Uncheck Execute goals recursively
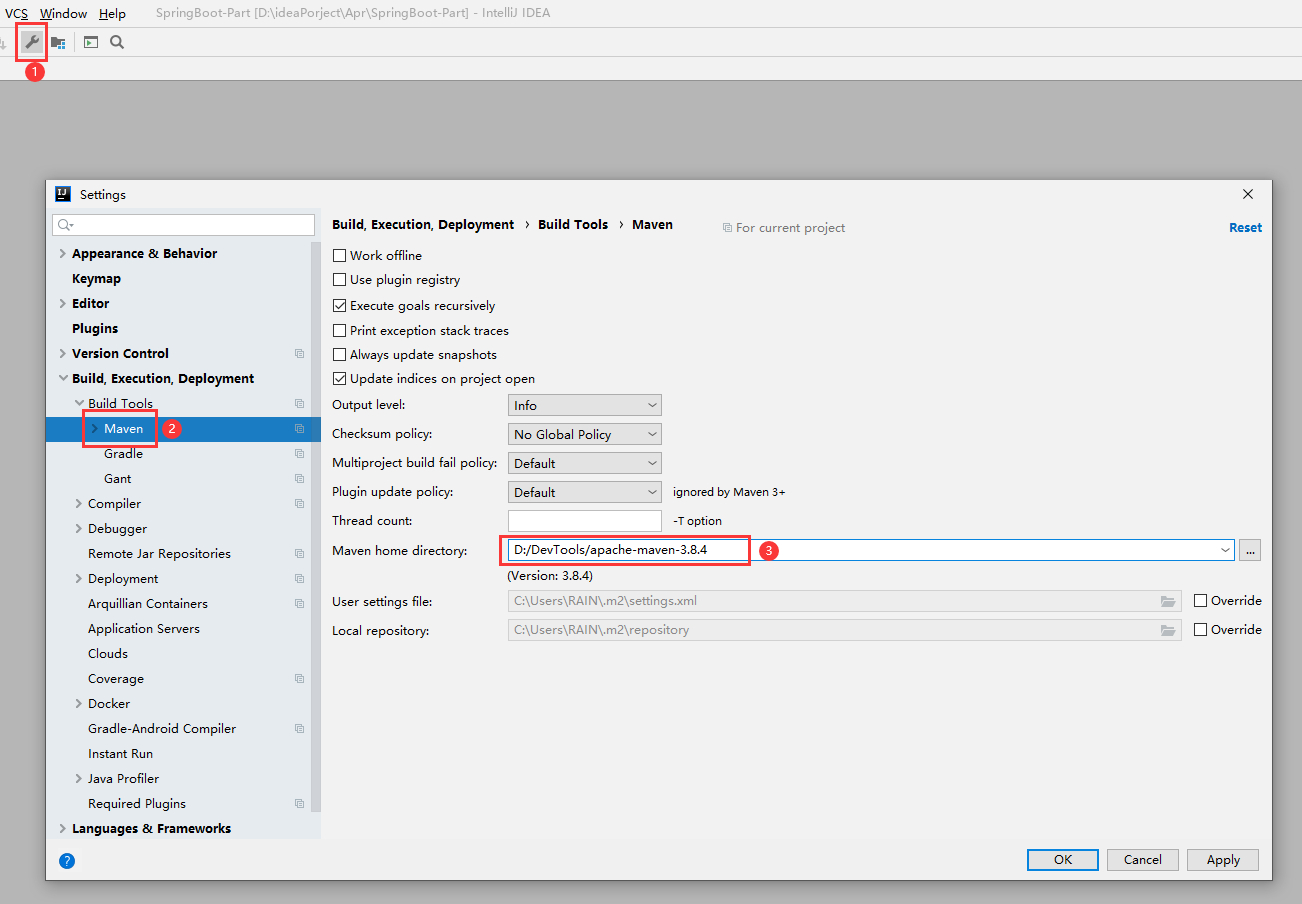 pyautogui.click(x=339, y=305)
